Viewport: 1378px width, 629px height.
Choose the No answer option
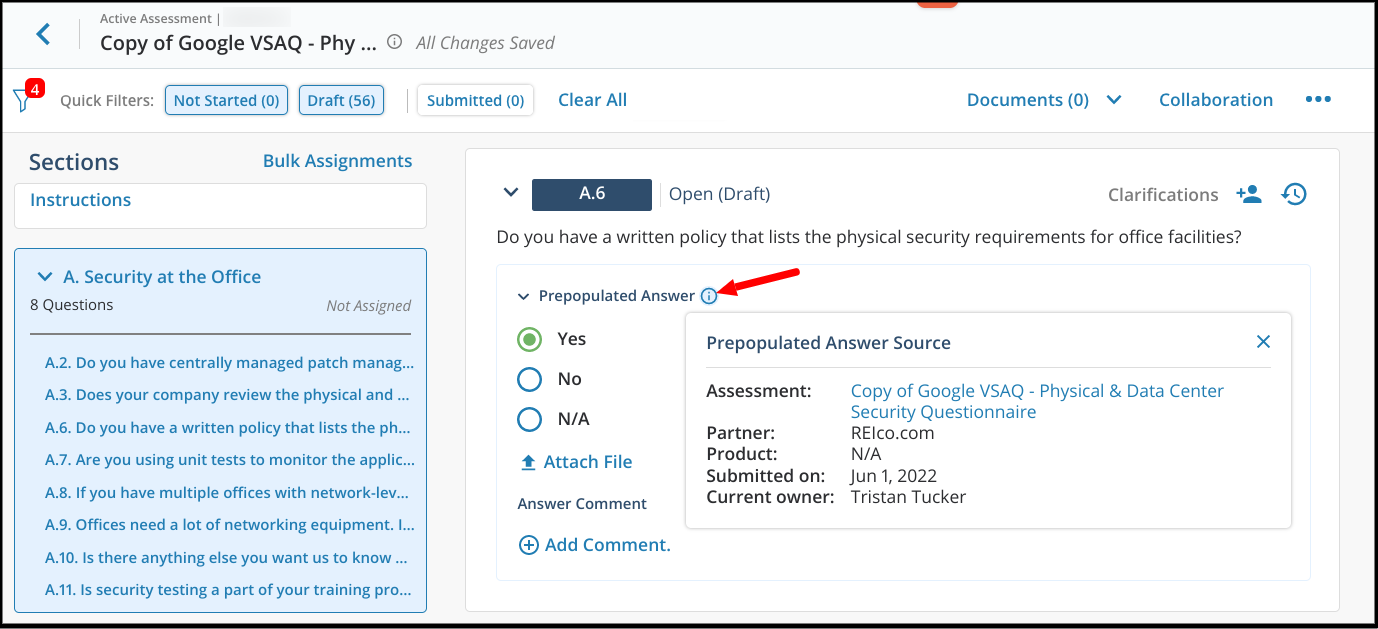pos(529,379)
